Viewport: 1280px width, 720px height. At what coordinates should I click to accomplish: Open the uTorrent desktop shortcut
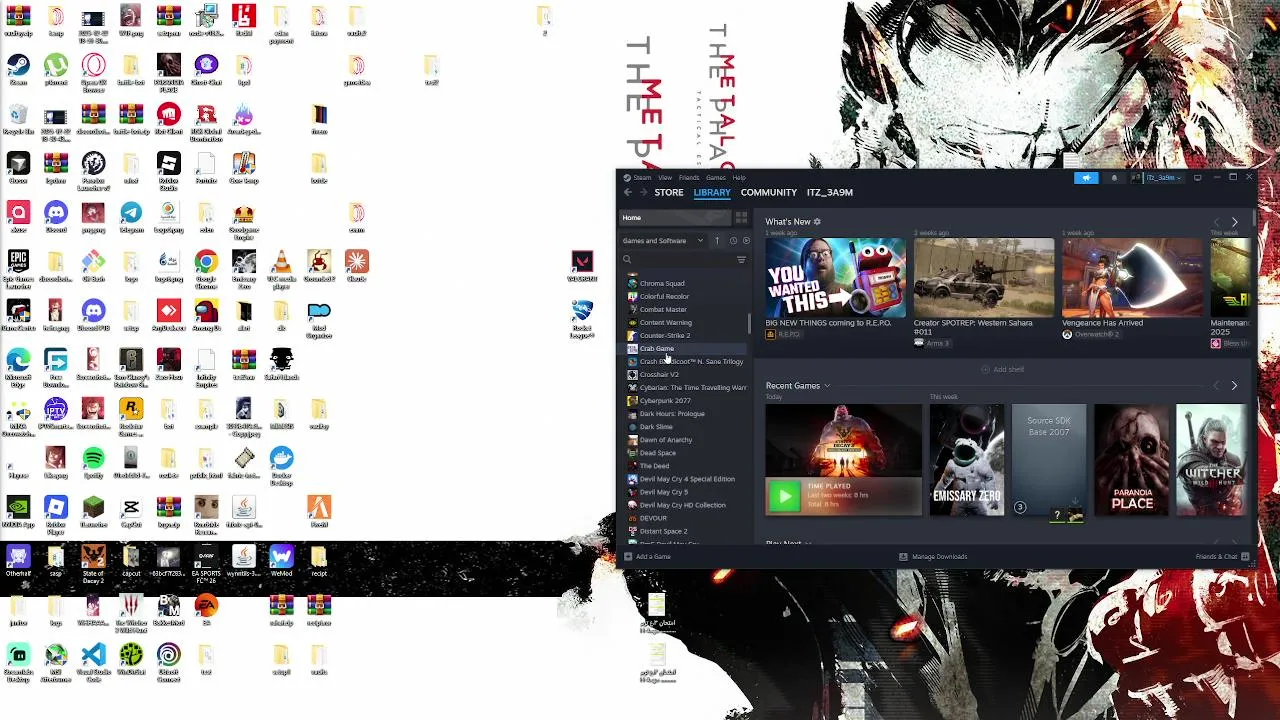pyautogui.click(x=56, y=68)
